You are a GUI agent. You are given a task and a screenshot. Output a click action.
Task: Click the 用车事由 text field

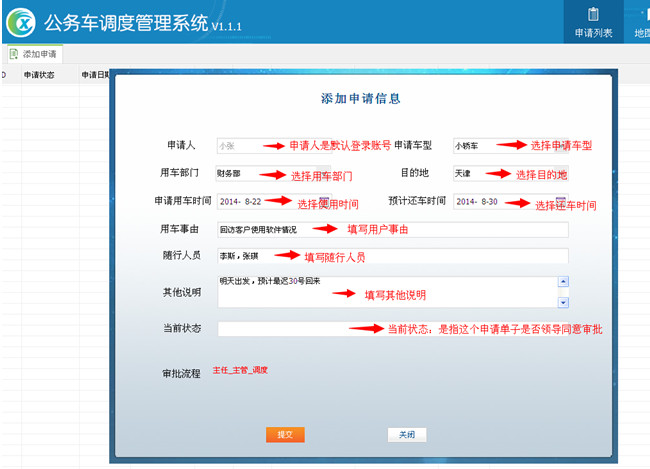click(390, 229)
